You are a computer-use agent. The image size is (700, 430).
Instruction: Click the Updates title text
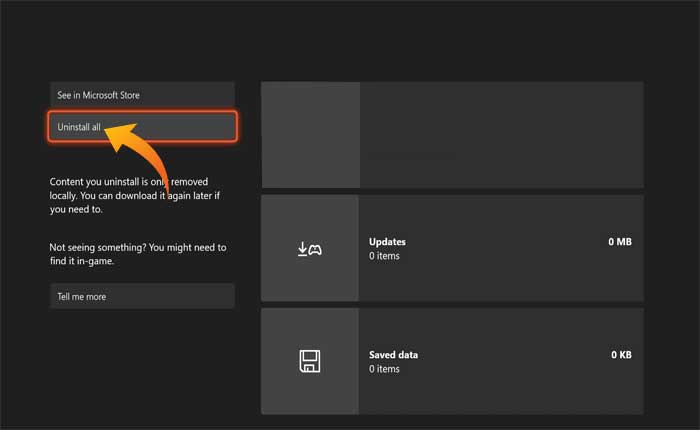click(387, 242)
